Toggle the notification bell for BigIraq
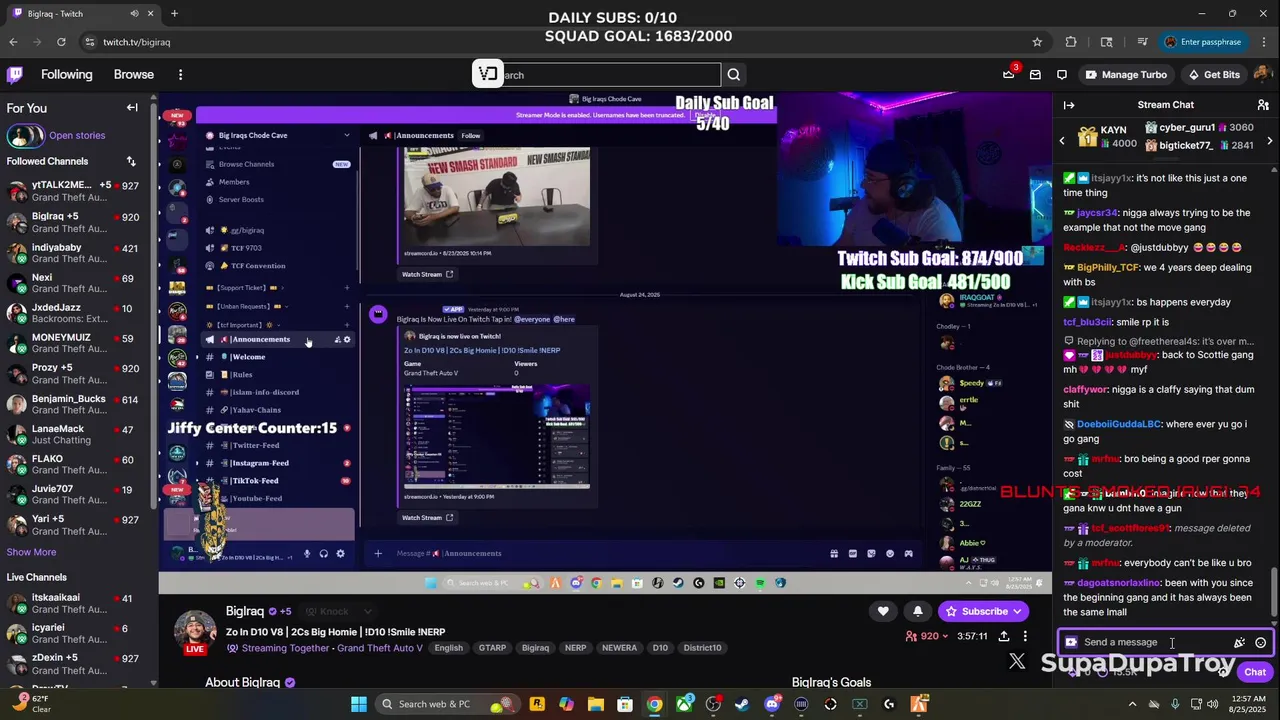 click(x=918, y=611)
